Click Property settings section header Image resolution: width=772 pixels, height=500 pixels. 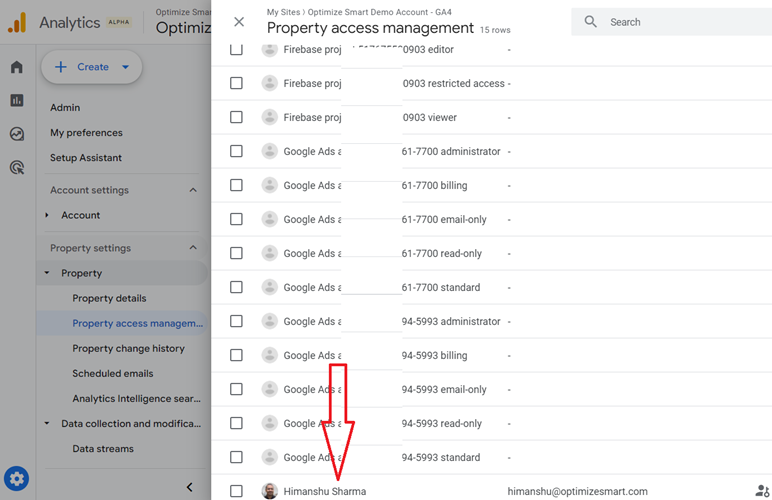[91, 248]
